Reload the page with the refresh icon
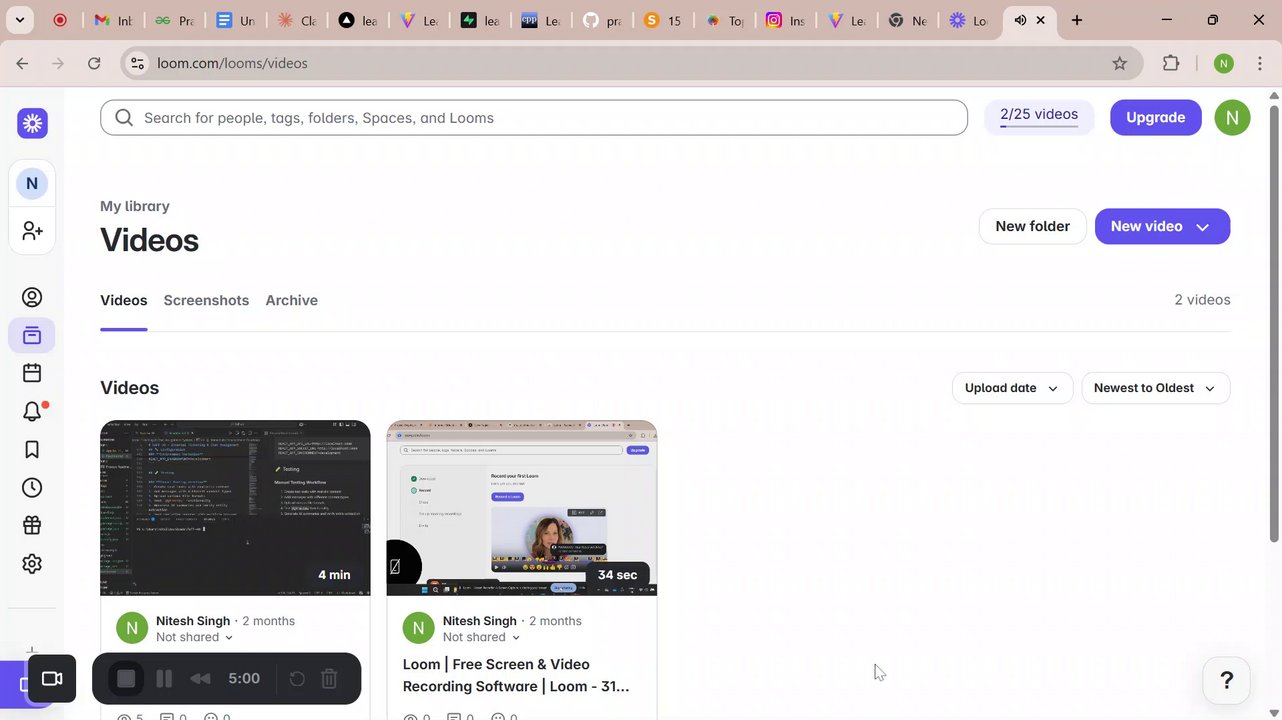The image size is (1282, 720). coord(94,63)
